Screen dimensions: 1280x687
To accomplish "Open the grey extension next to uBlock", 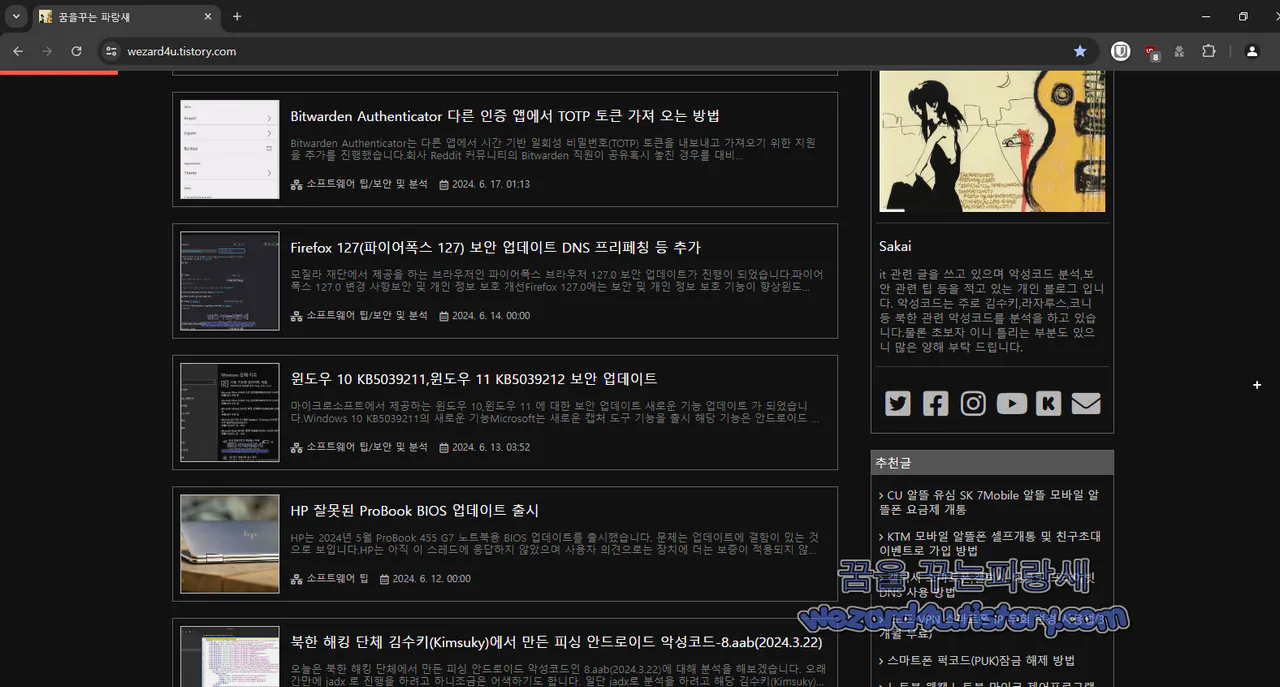I will pyautogui.click(x=1180, y=51).
